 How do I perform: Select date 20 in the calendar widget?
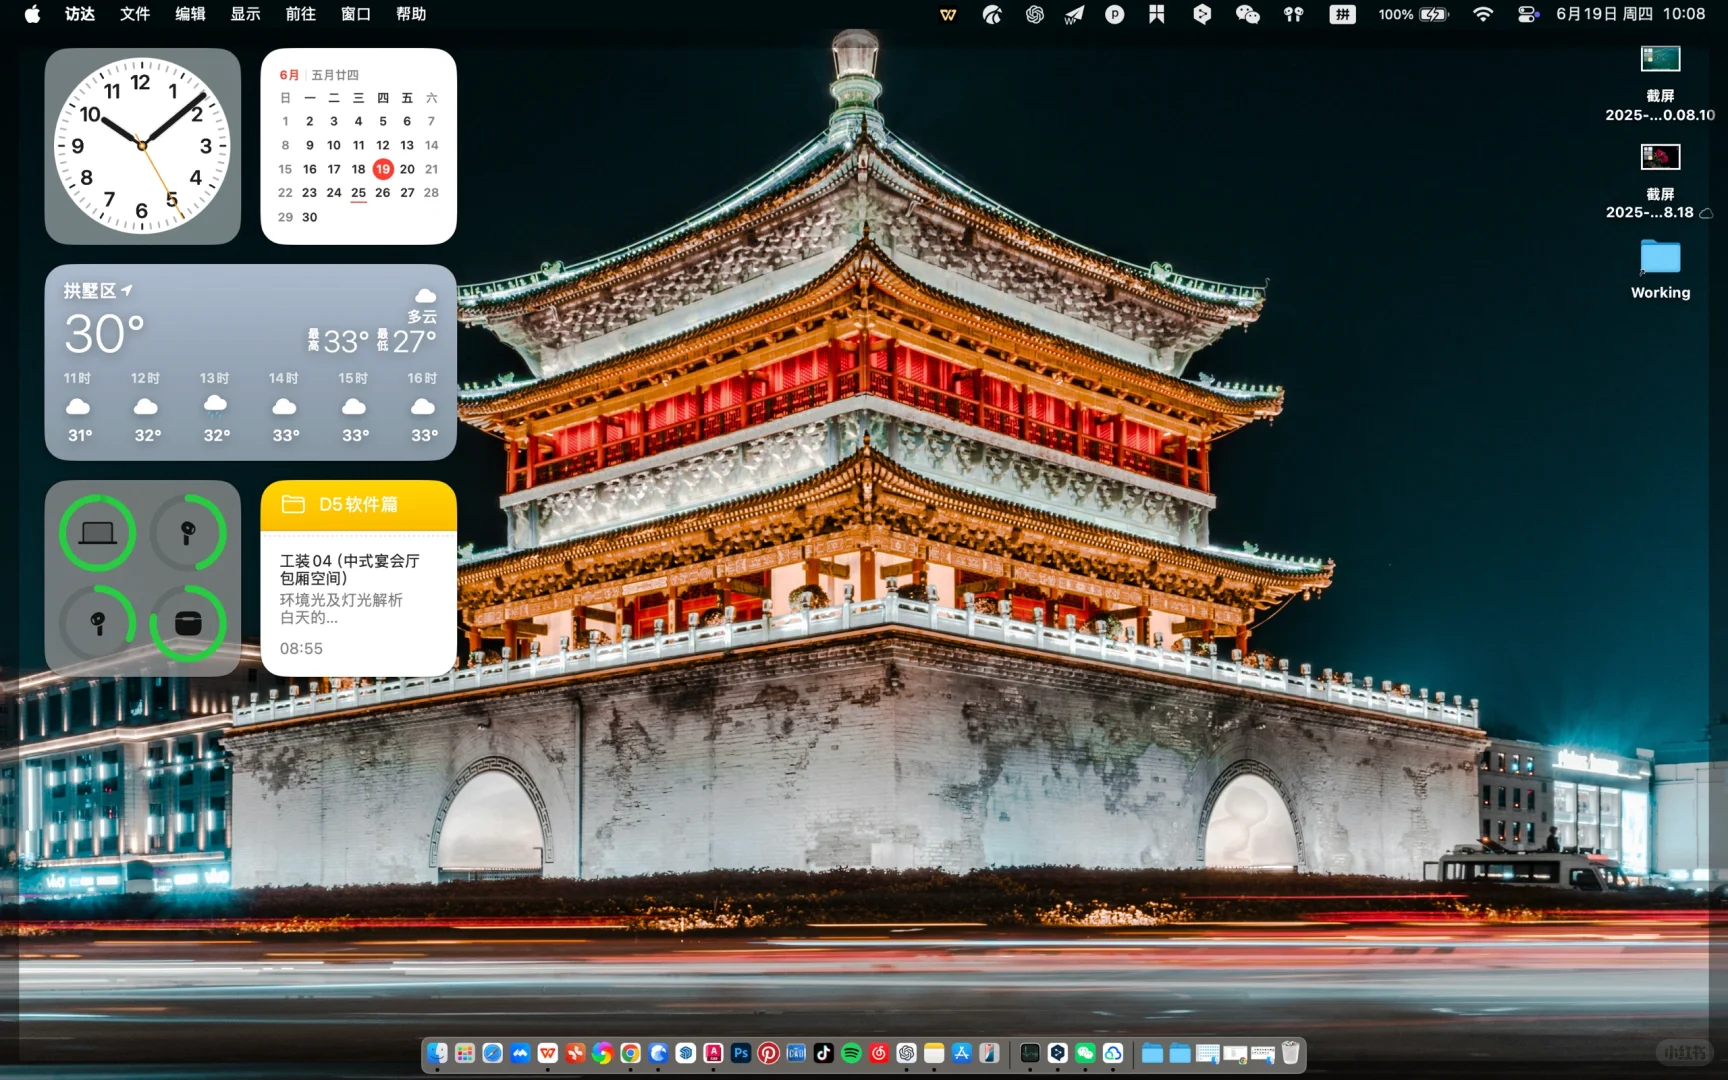pyautogui.click(x=407, y=169)
